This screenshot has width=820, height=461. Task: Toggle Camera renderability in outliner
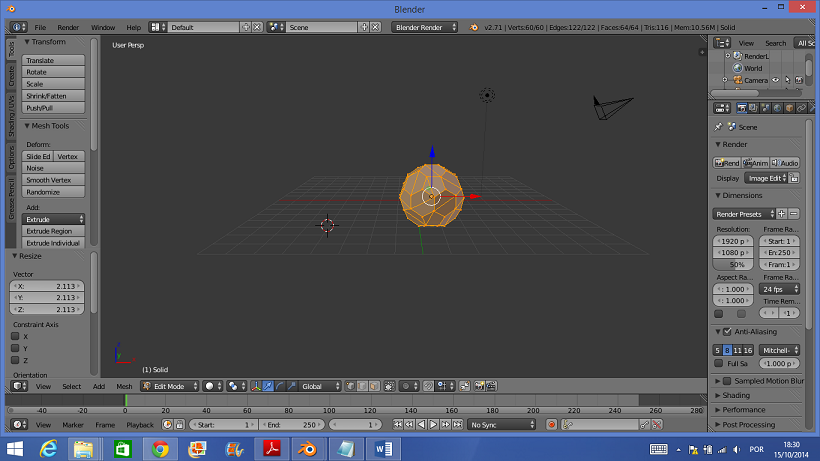tap(799, 80)
